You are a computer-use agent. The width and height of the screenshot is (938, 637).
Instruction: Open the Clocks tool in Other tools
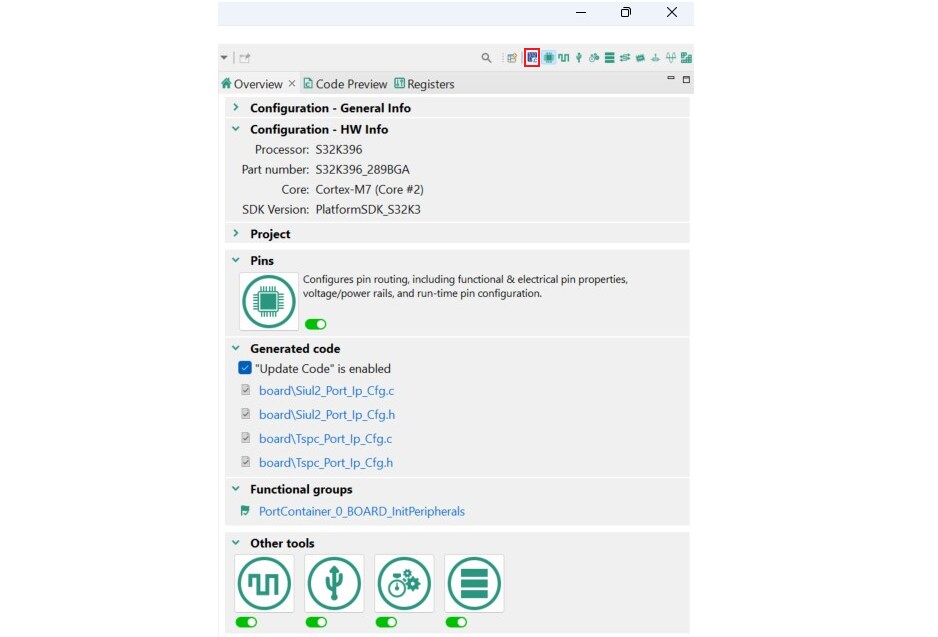(264, 583)
